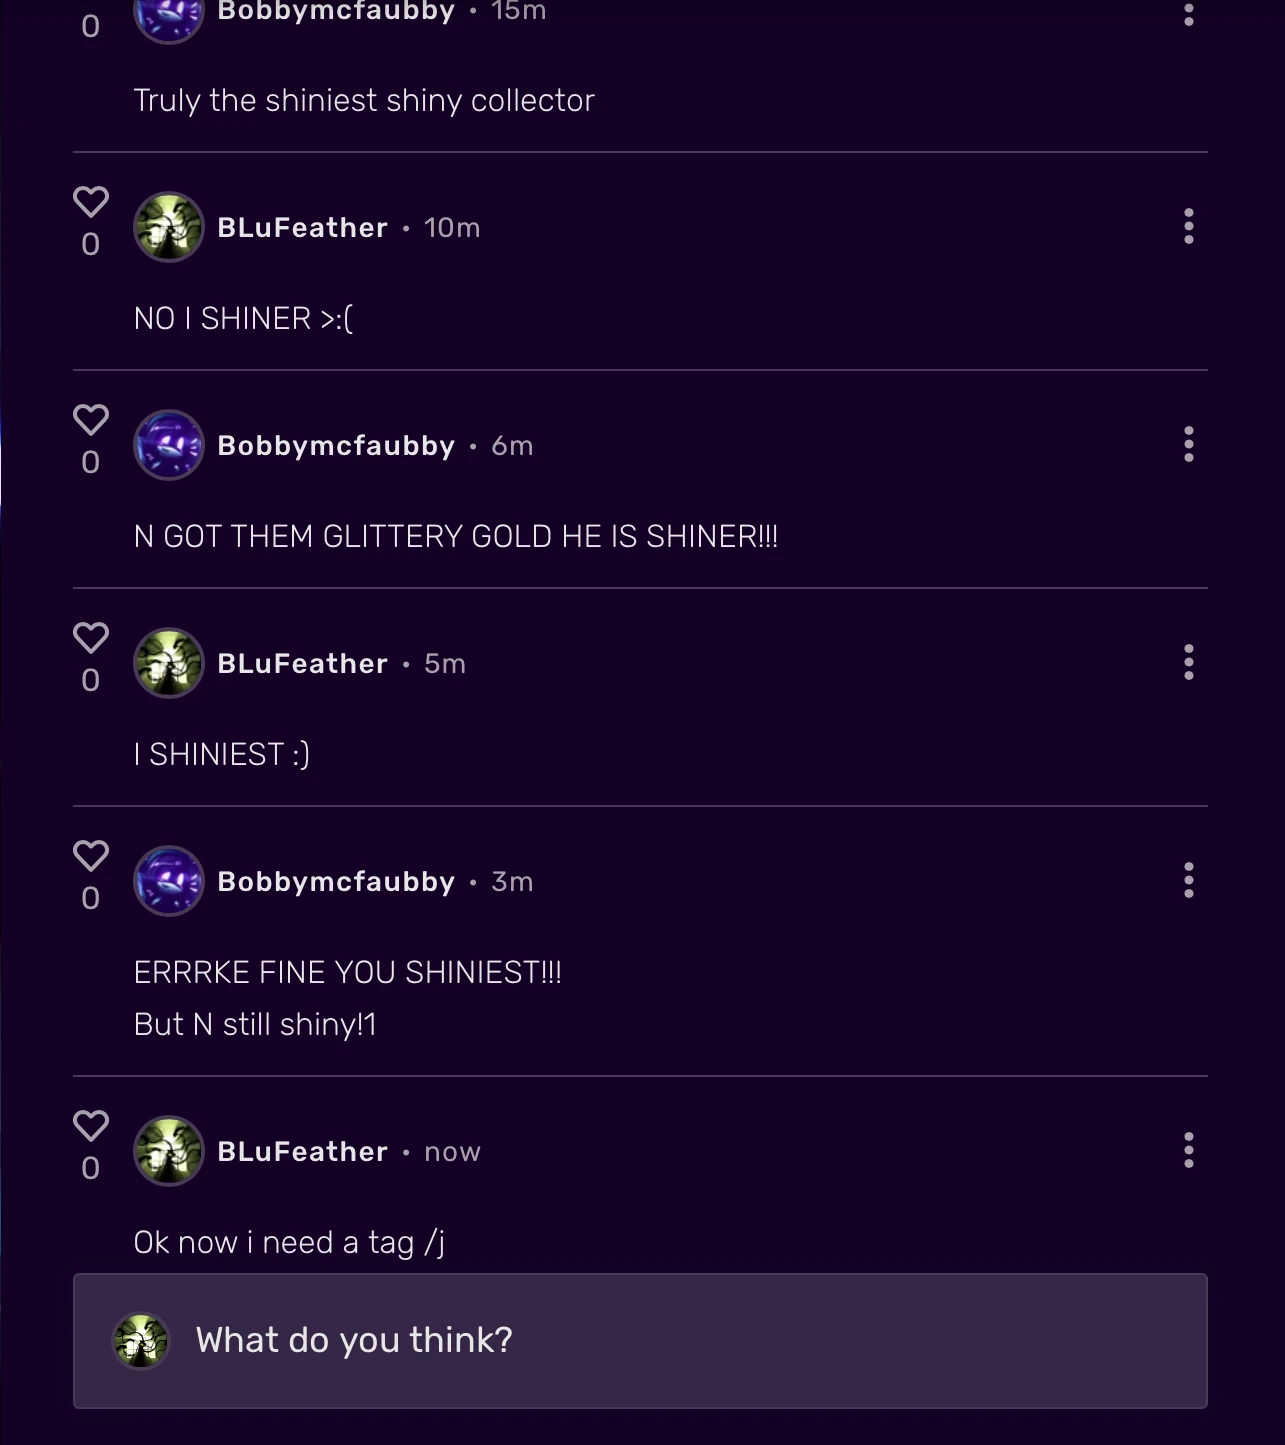Click more icon on the newest BLuFeather comment
The width and height of the screenshot is (1285, 1445).
1188,1151
